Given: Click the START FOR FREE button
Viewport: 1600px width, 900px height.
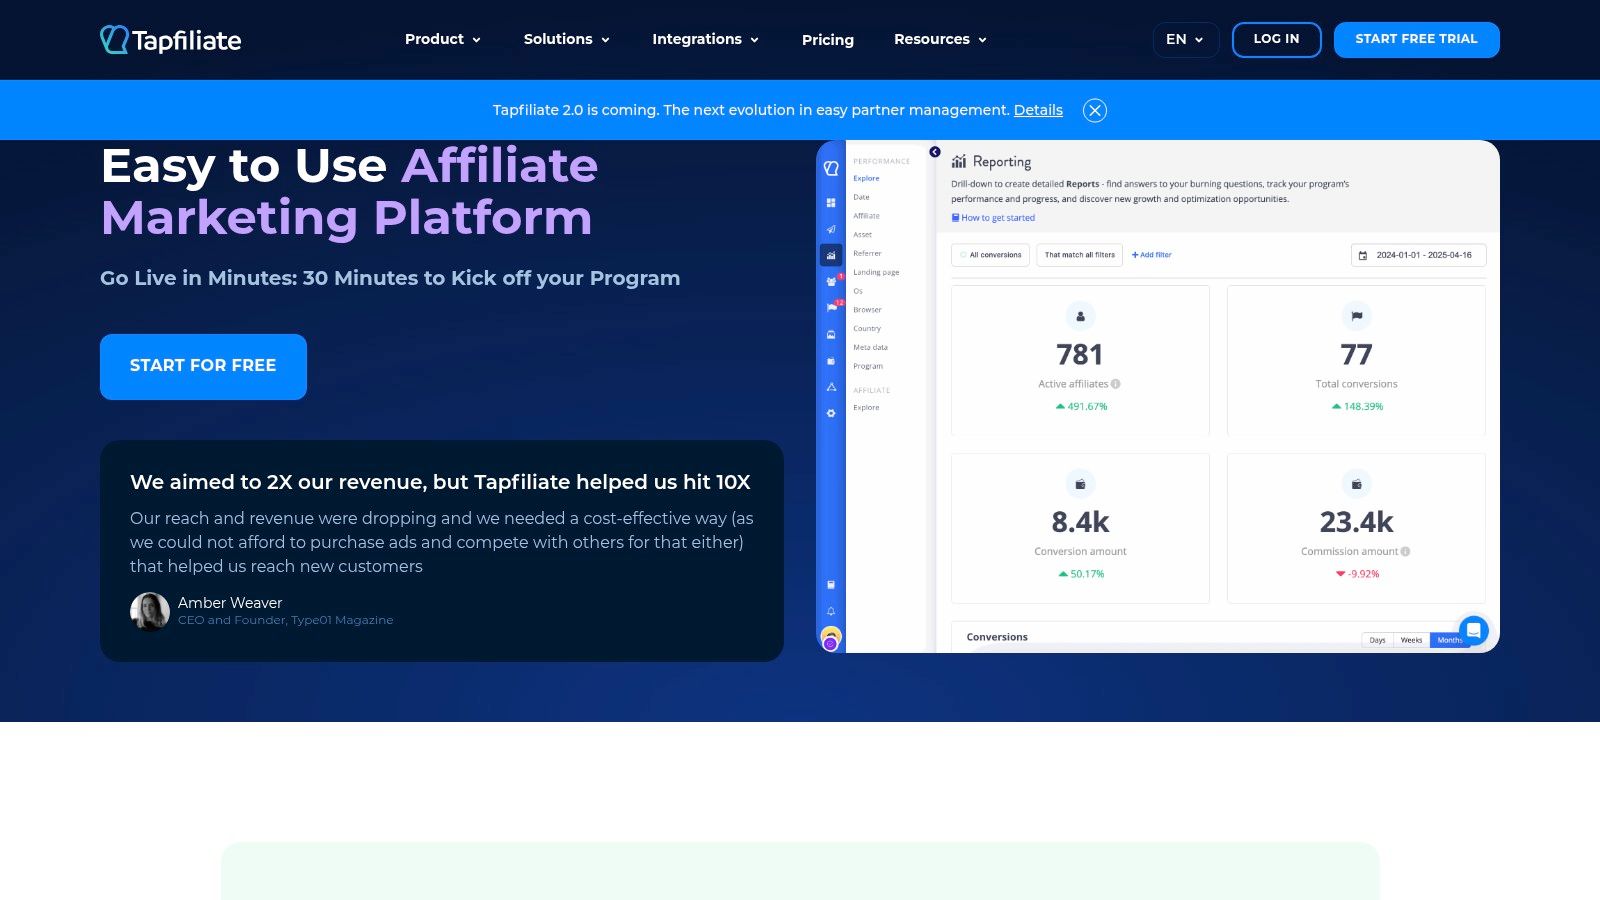Looking at the screenshot, I should (x=203, y=366).
